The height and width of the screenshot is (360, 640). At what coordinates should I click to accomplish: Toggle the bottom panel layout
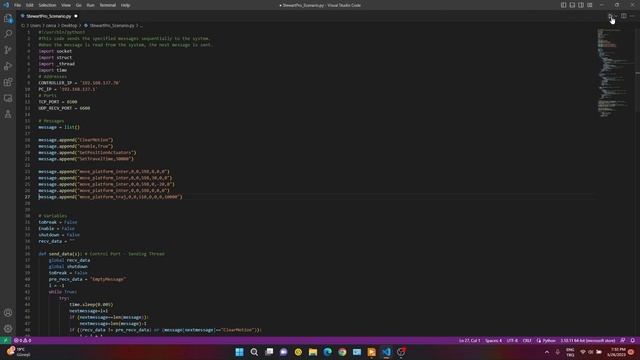(572, 5)
